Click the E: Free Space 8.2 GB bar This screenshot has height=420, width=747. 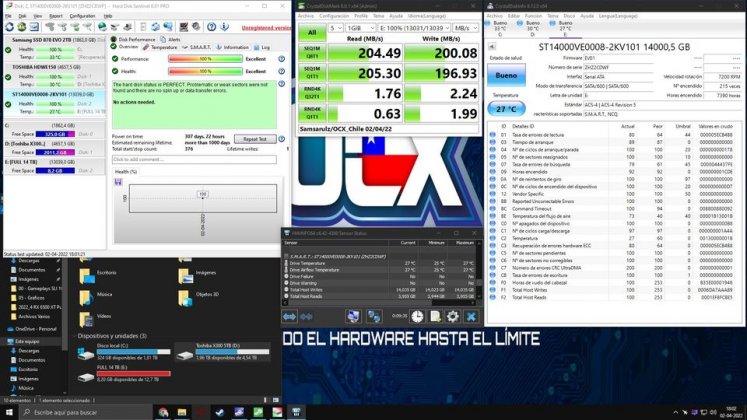coord(55,170)
